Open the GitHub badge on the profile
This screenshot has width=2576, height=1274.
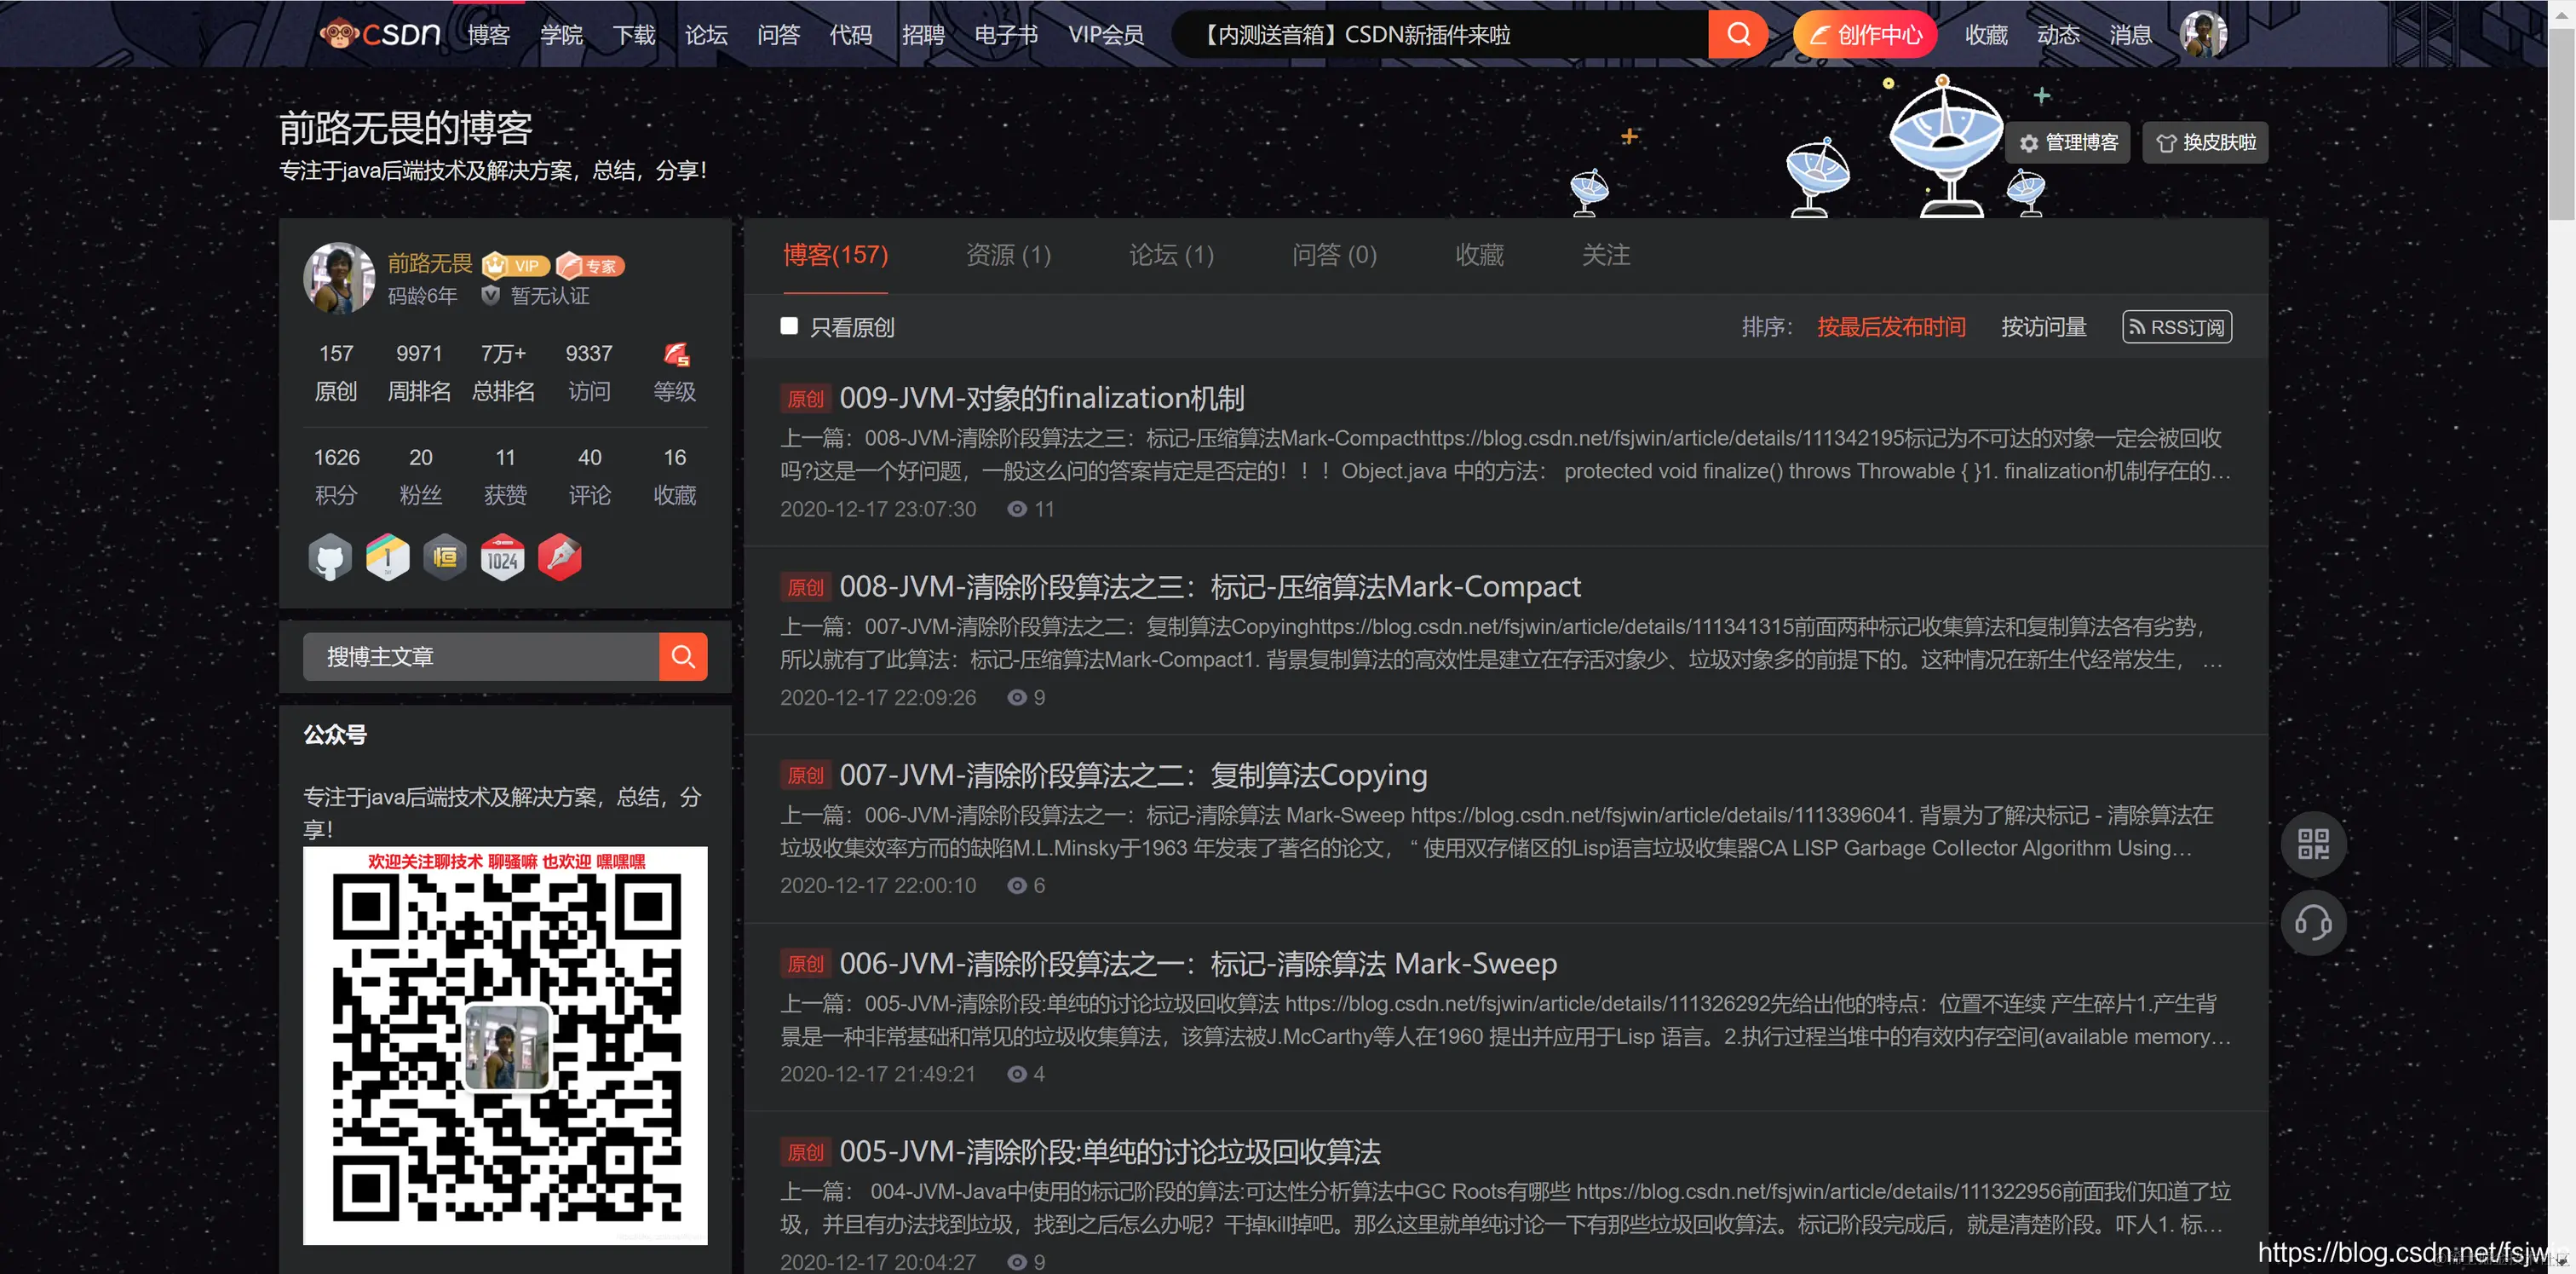(x=330, y=557)
